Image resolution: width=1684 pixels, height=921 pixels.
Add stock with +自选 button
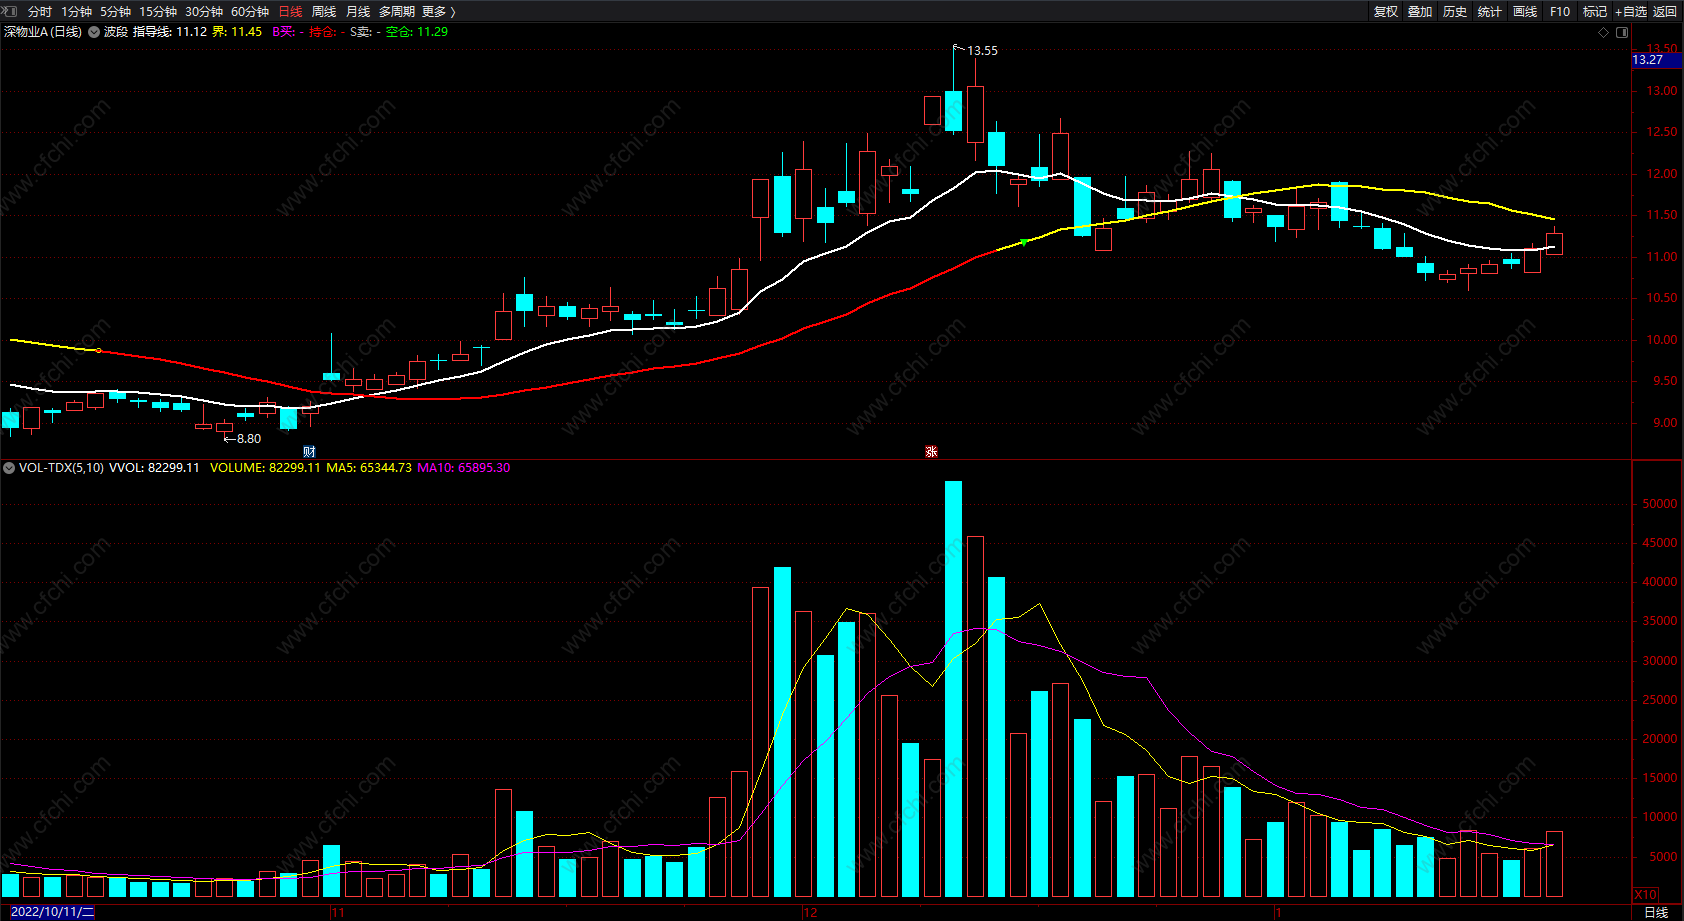pyautogui.click(x=1631, y=11)
